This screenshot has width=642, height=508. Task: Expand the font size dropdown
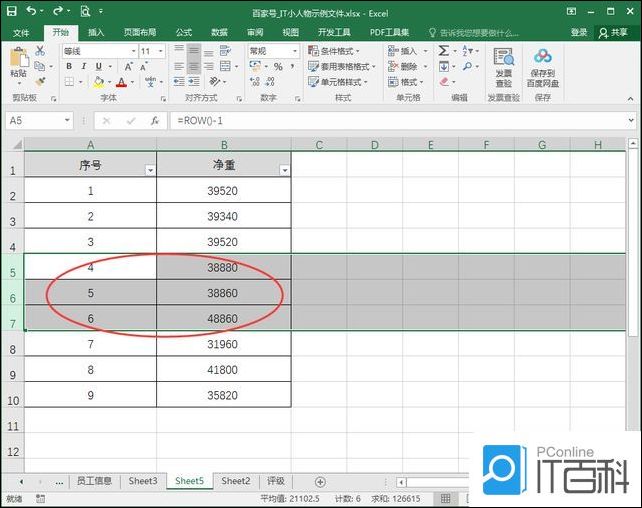[x=160, y=51]
